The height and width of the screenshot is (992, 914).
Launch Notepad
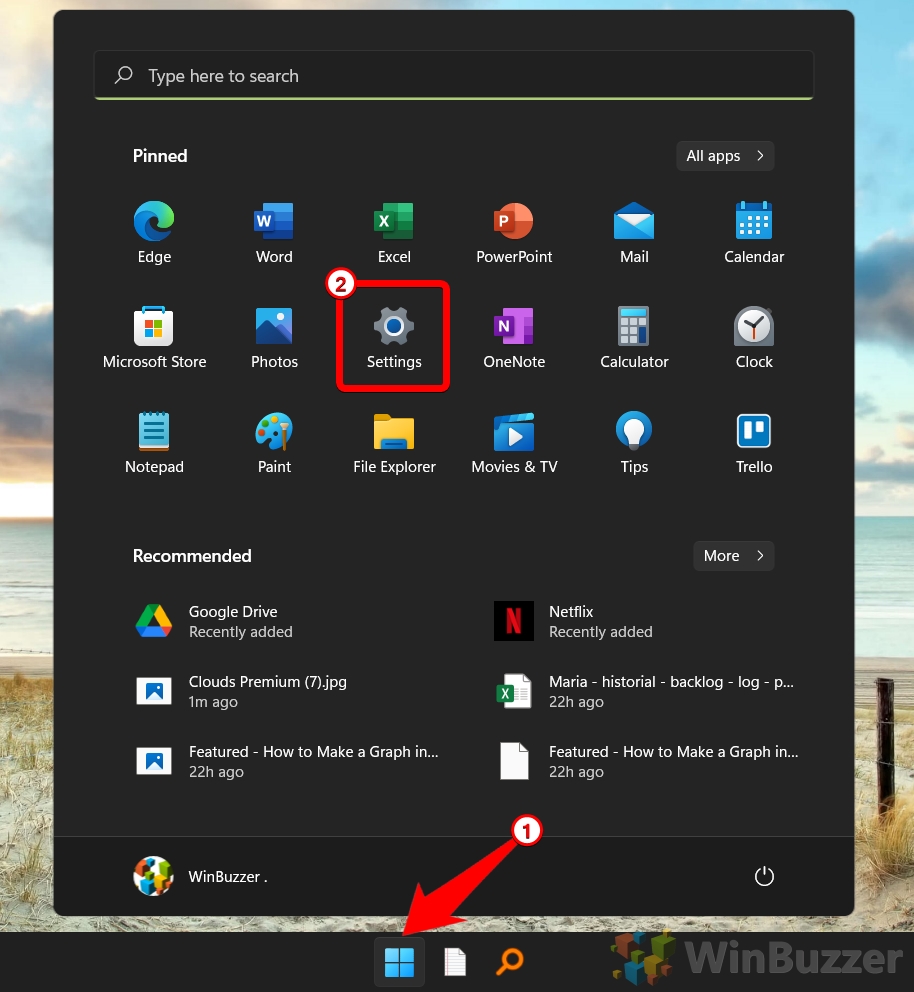pyautogui.click(x=154, y=442)
